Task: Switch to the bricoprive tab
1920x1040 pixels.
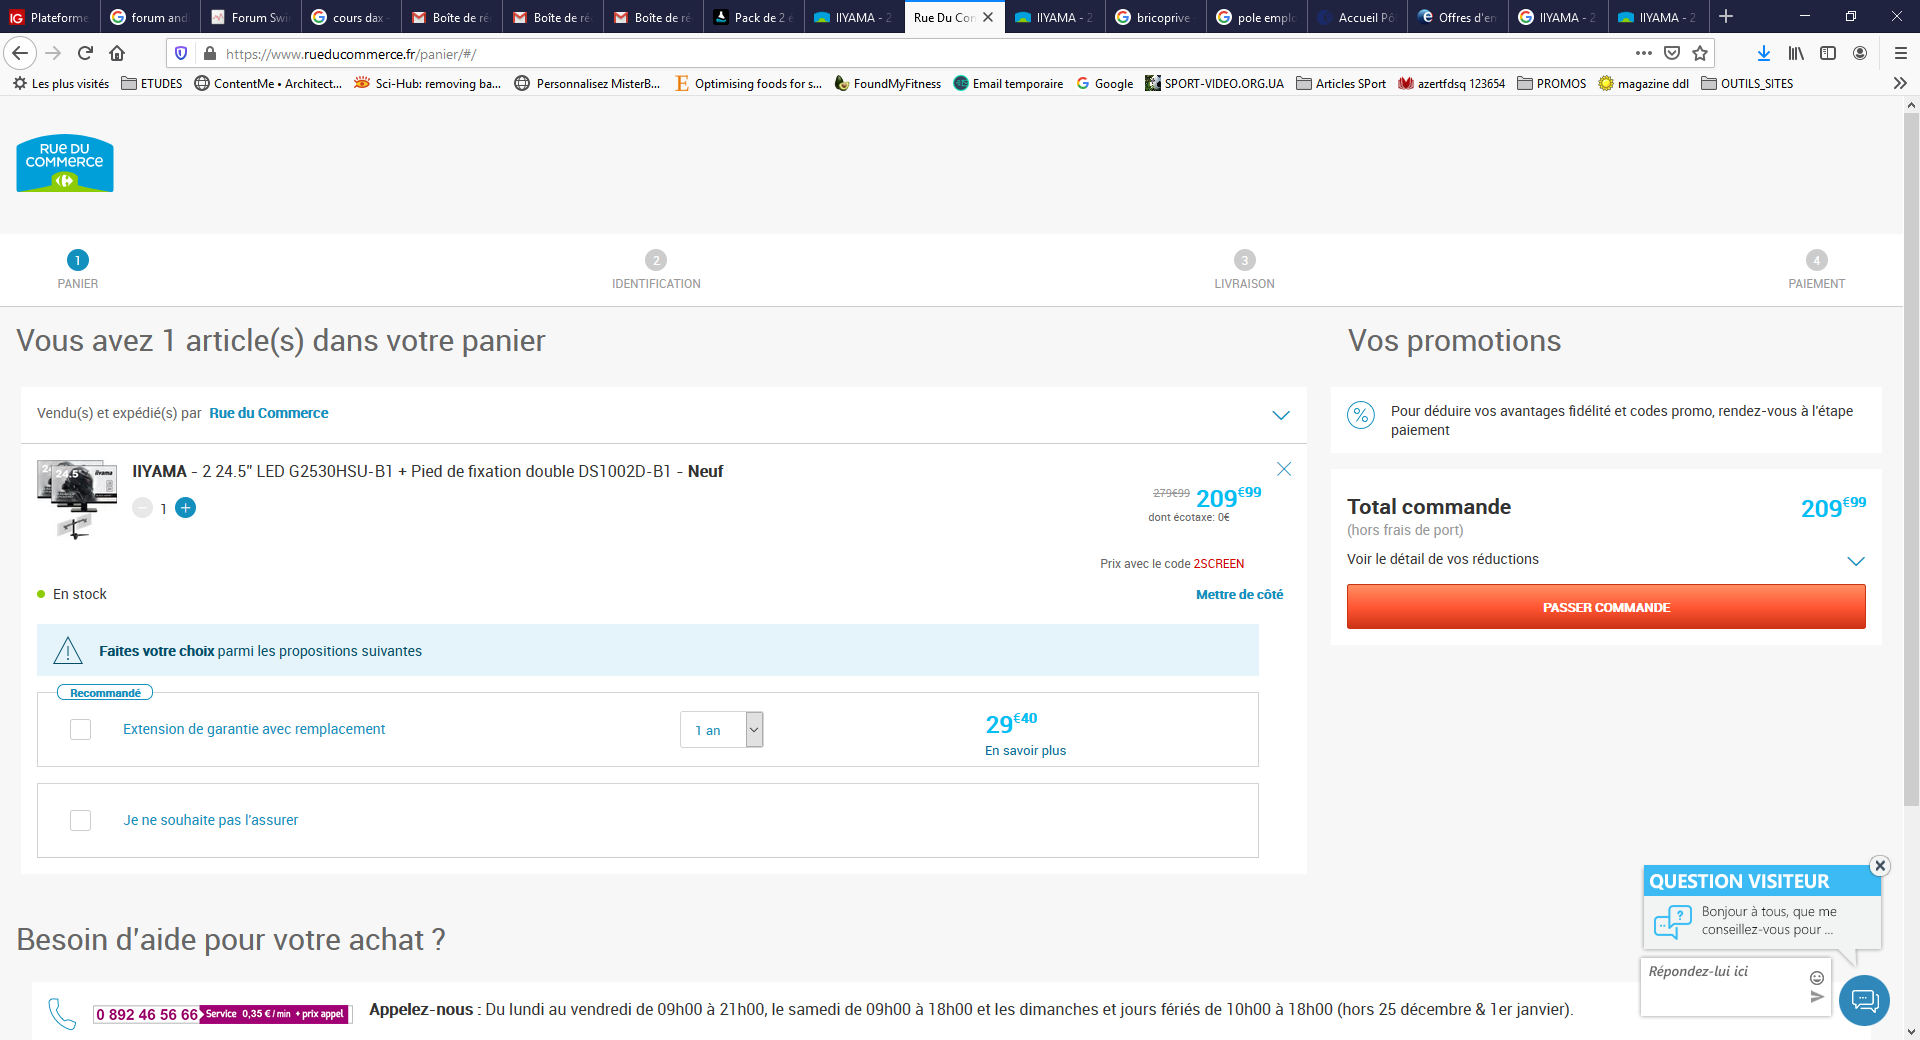Action: pos(1156,17)
